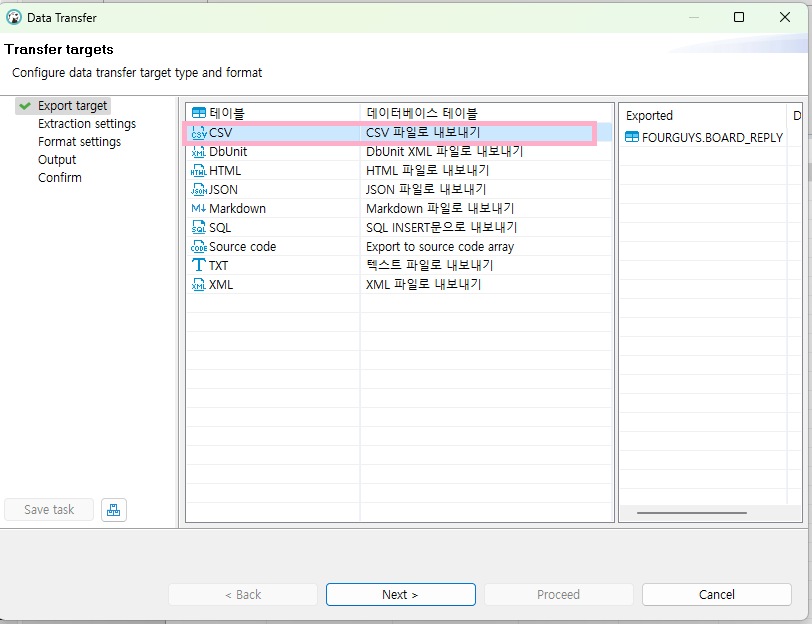Select the Markdown format label
The height and width of the screenshot is (624, 812).
click(x=237, y=209)
